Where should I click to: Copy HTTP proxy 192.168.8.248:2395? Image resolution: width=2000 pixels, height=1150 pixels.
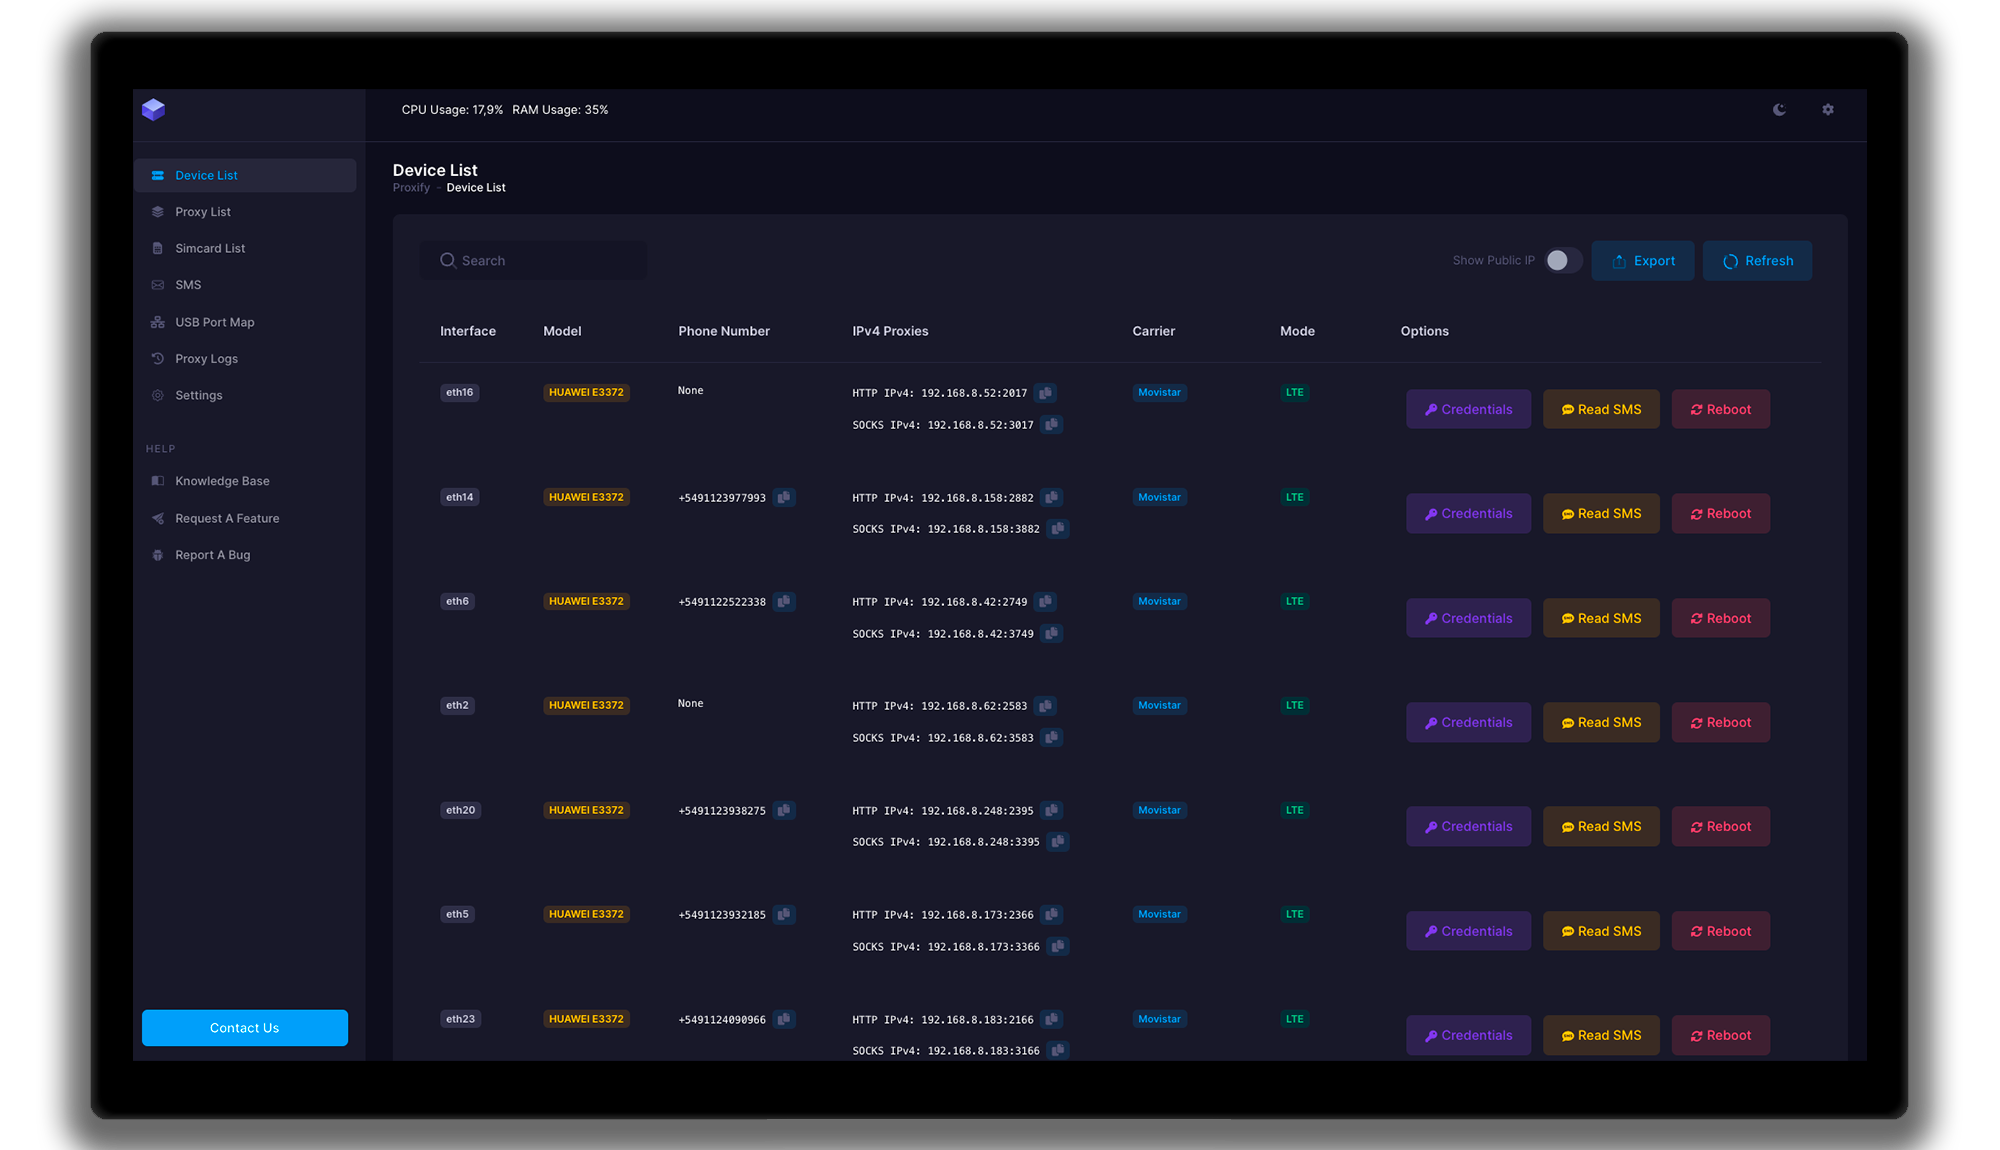pyautogui.click(x=1051, y=811)
